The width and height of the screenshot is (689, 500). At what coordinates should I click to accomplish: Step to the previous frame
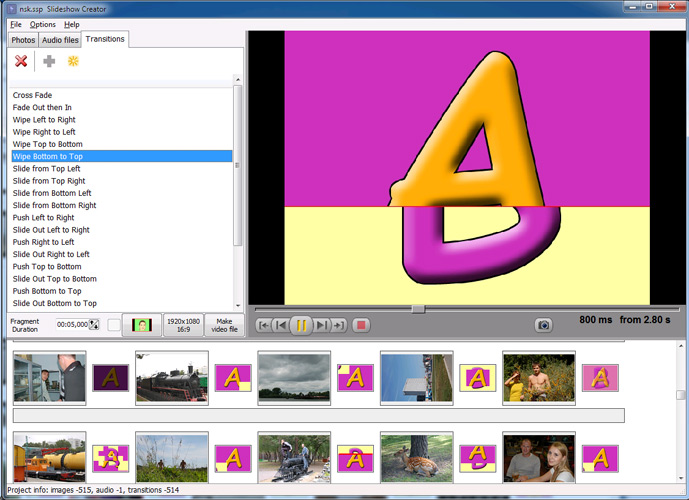tap(281, 325)
